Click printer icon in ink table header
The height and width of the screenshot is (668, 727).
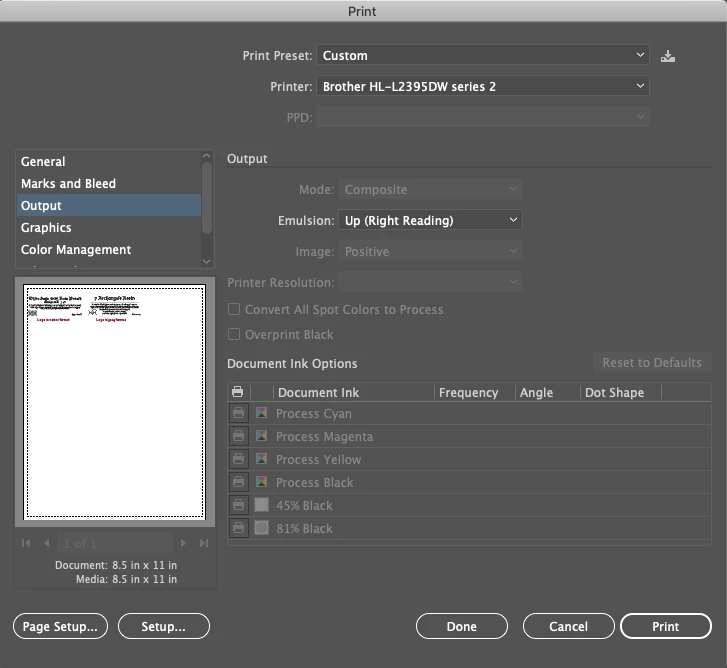[x=238, y=392]
